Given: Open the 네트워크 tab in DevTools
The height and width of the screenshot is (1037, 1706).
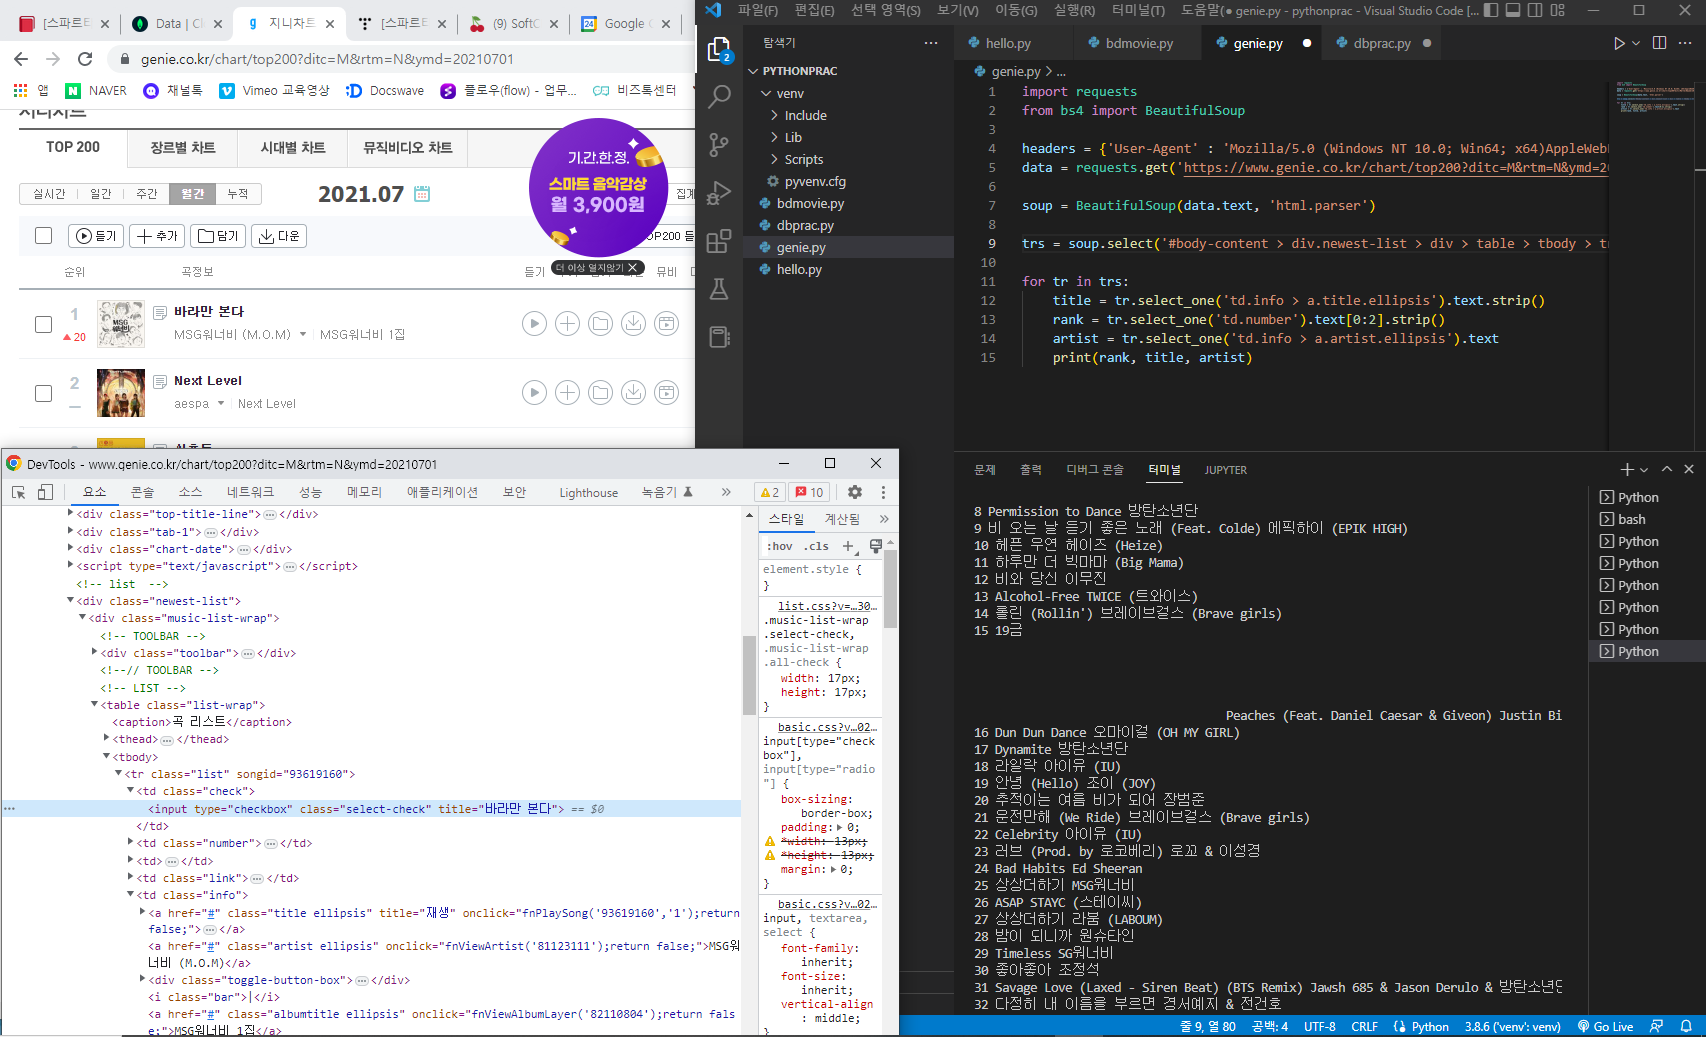Looking at the screenshot, I should pos(250,492).
